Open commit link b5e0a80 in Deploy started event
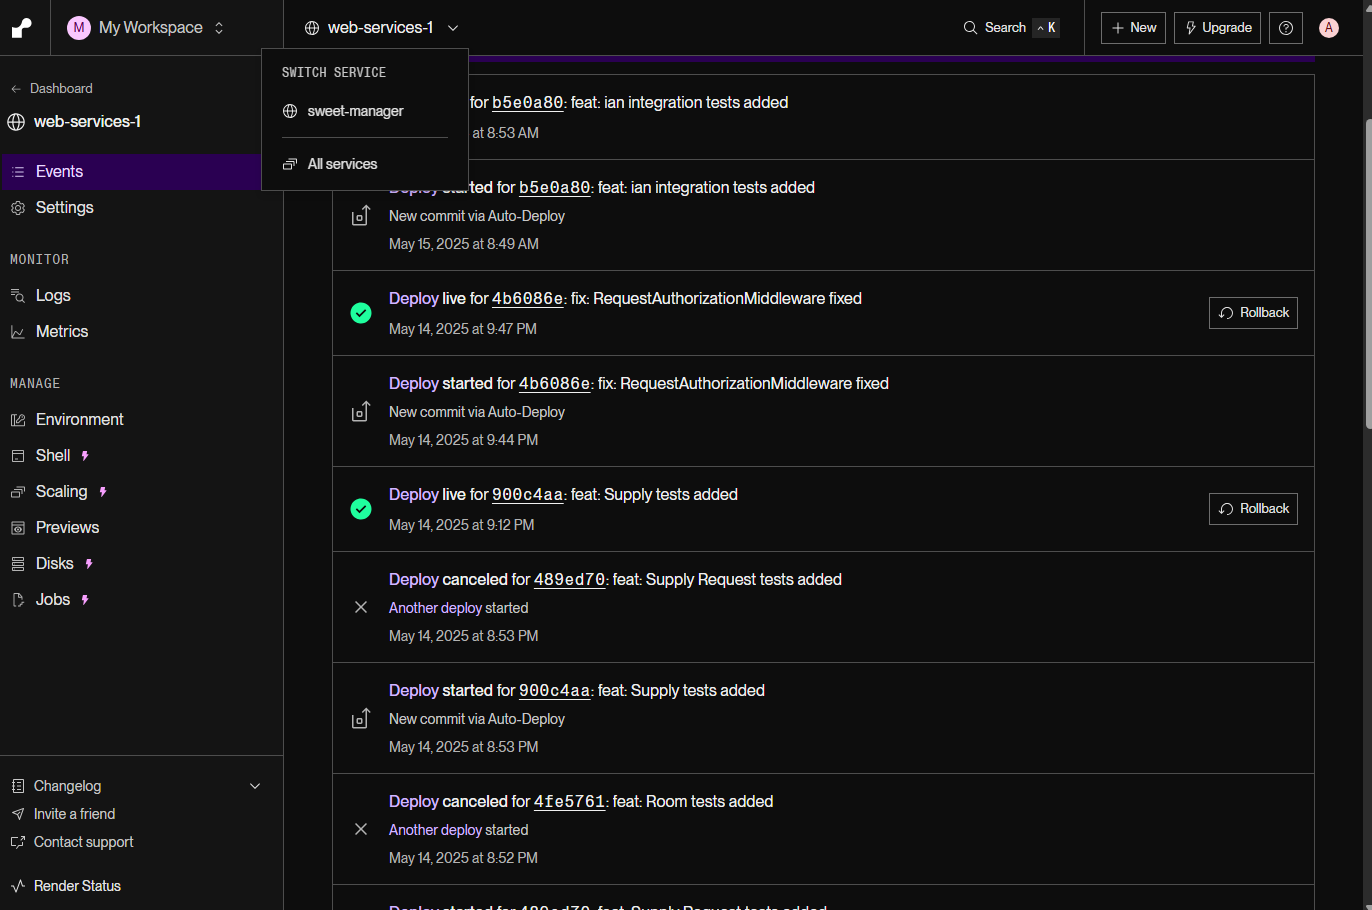Viewport: 1372px width, 910px height. (x=554, y=188)
